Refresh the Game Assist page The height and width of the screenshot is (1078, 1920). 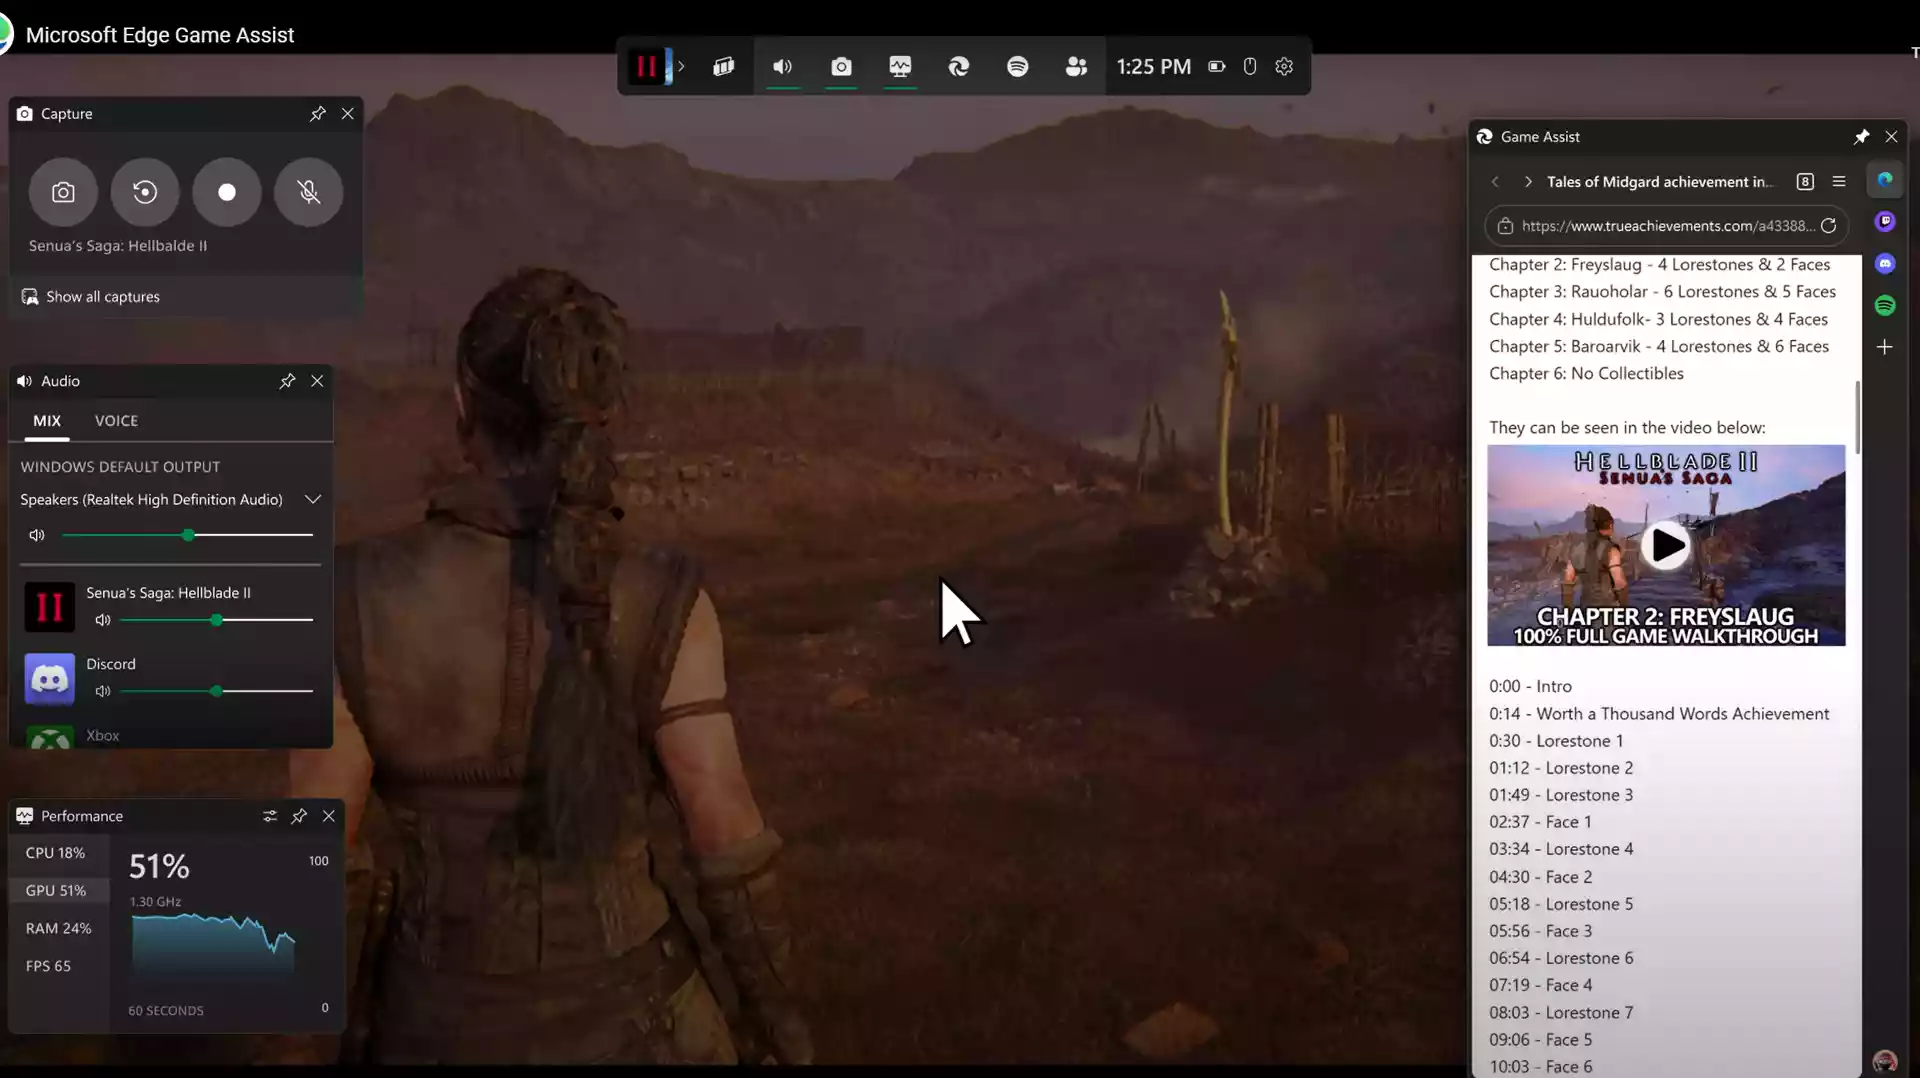tap(1828, 226)
